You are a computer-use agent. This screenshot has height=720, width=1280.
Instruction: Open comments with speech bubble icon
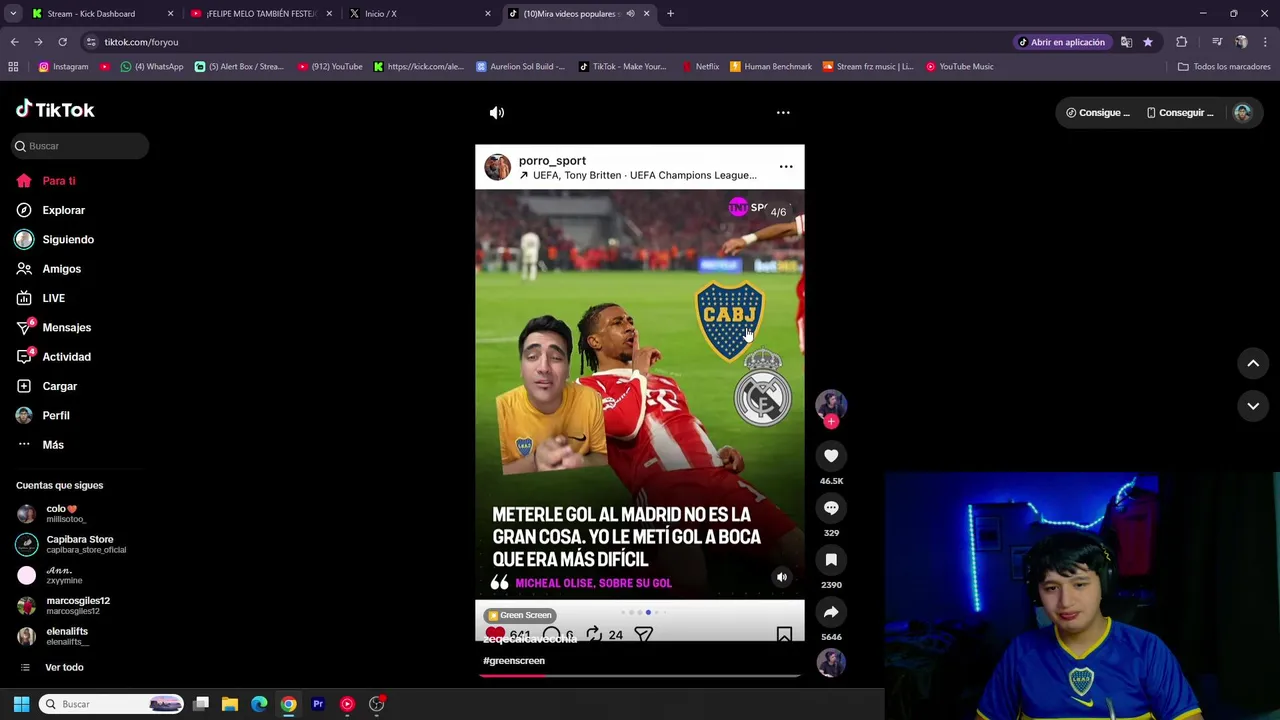click(831, 508)
